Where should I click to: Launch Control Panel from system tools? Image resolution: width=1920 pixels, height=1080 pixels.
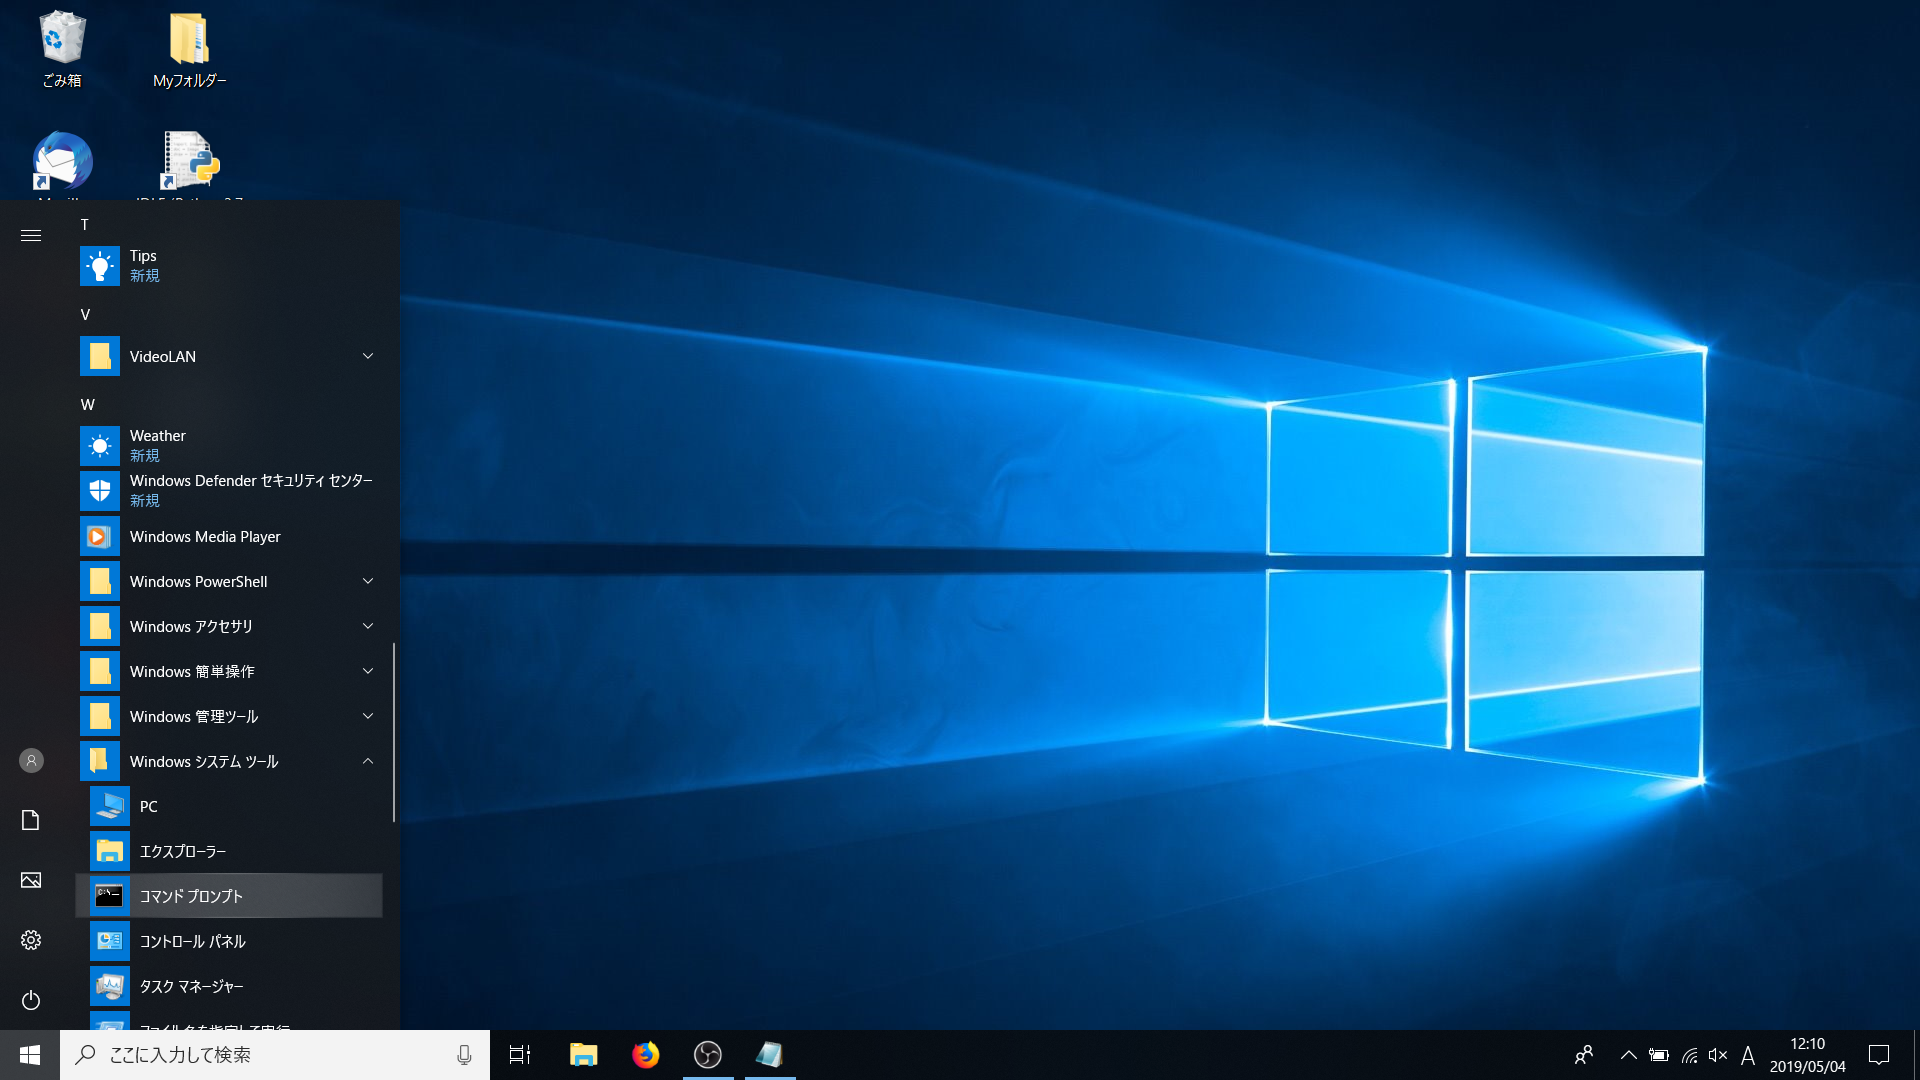click(x=192, y=941)
